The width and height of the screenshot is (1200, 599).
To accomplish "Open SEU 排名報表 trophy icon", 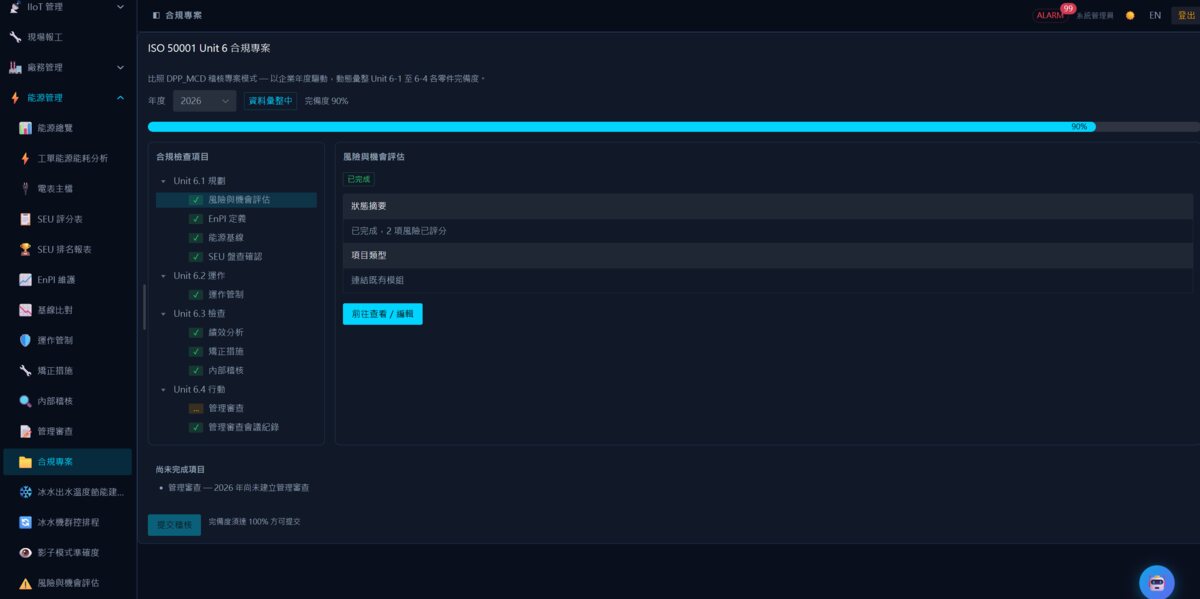I will (25, 249).
